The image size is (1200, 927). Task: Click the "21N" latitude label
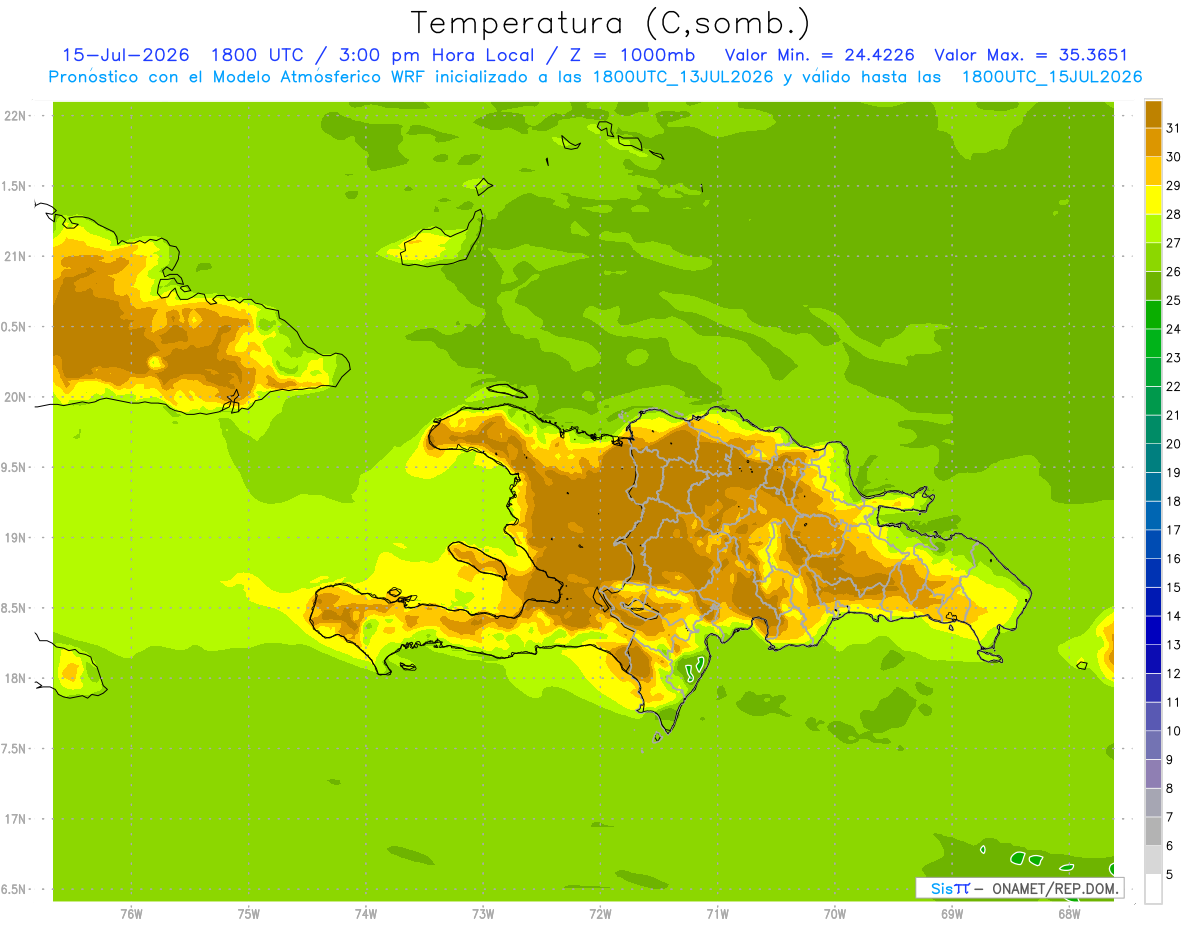(15, 257)
